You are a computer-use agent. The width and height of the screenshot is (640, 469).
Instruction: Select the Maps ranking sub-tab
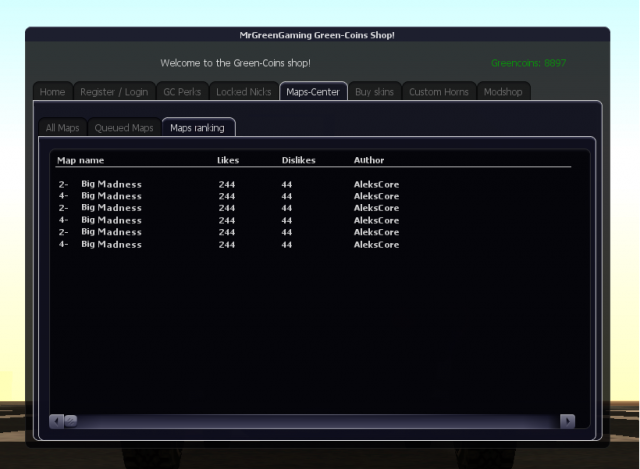point(198,128)
